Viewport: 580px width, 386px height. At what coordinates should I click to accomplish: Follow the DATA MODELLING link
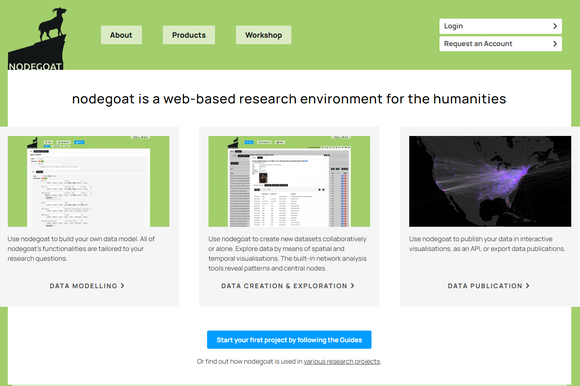click(87, 286)
